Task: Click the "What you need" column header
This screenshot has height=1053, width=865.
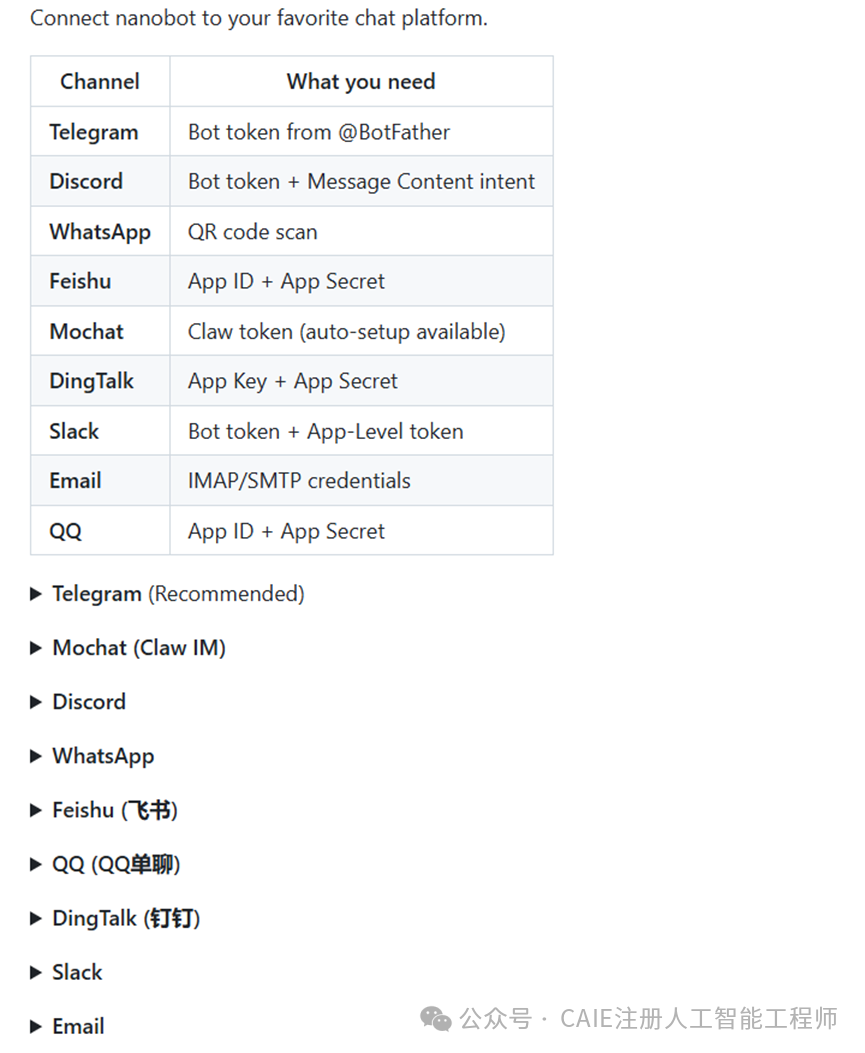Action: click(x=361, y=82)
